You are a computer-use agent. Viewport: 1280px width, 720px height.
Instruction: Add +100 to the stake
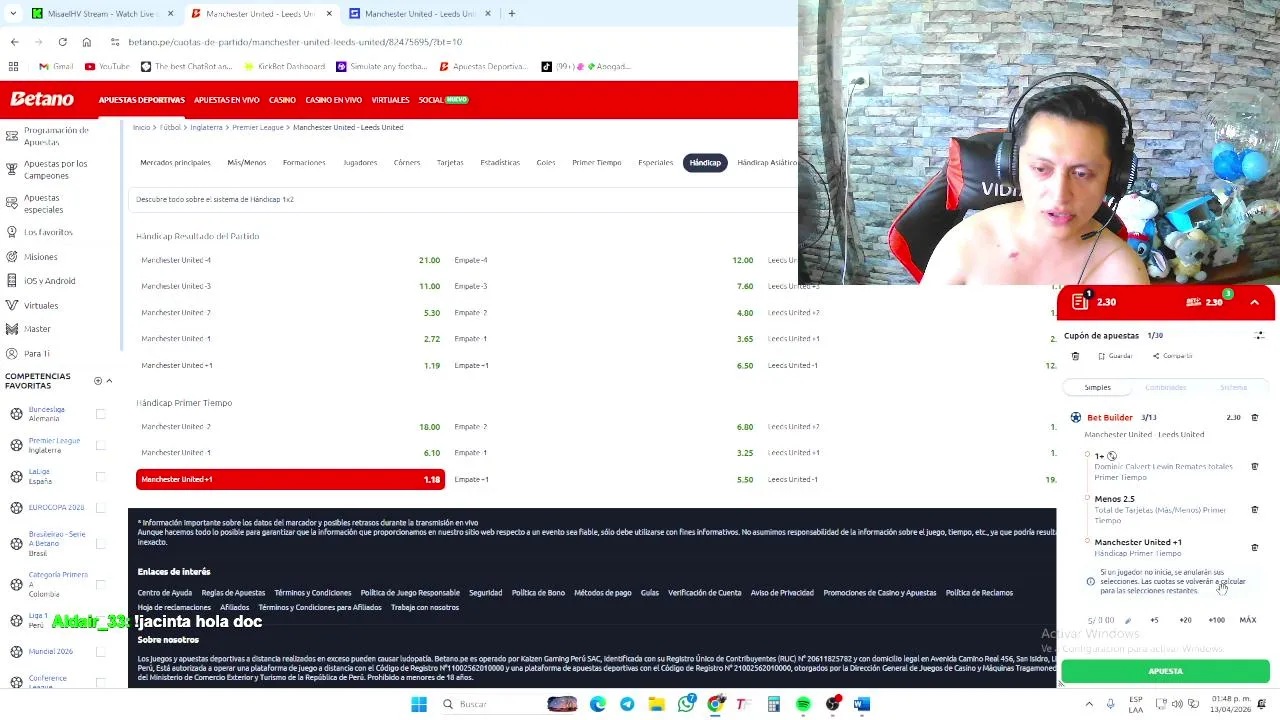(x=1216, y=620)
